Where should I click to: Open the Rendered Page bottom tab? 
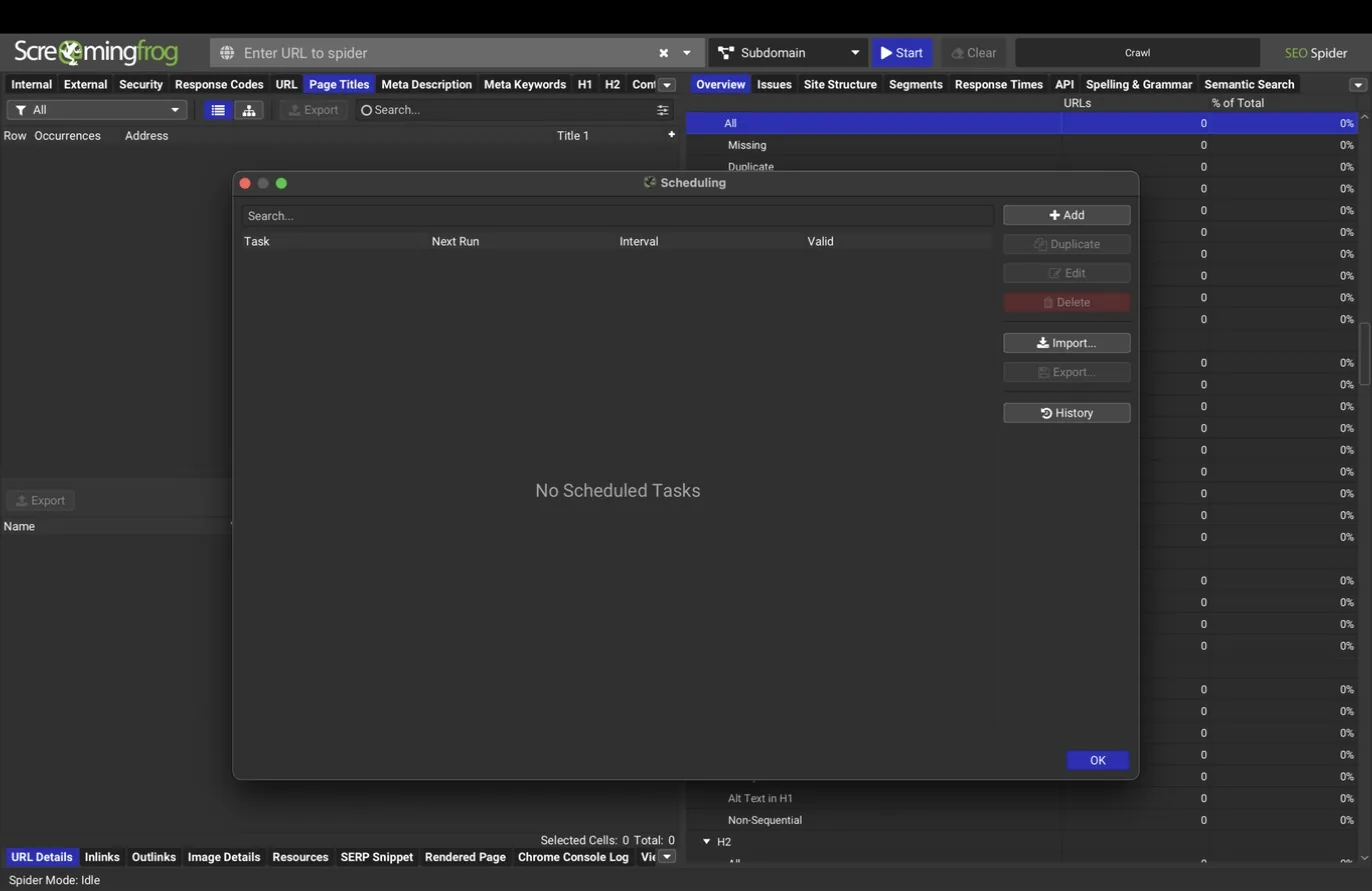click(465, 857)
